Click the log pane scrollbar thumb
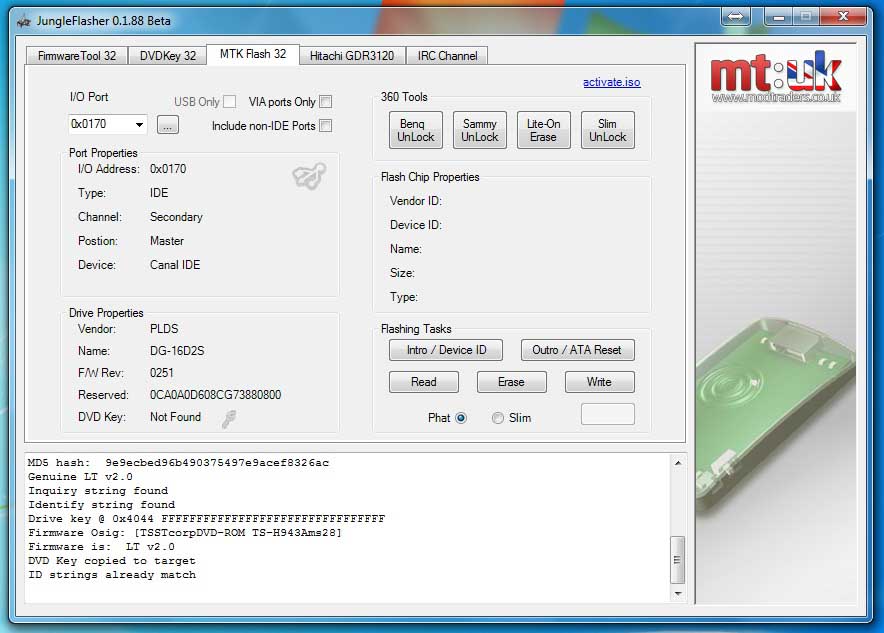Screen dimensions: 884x633 click(678, 560)
